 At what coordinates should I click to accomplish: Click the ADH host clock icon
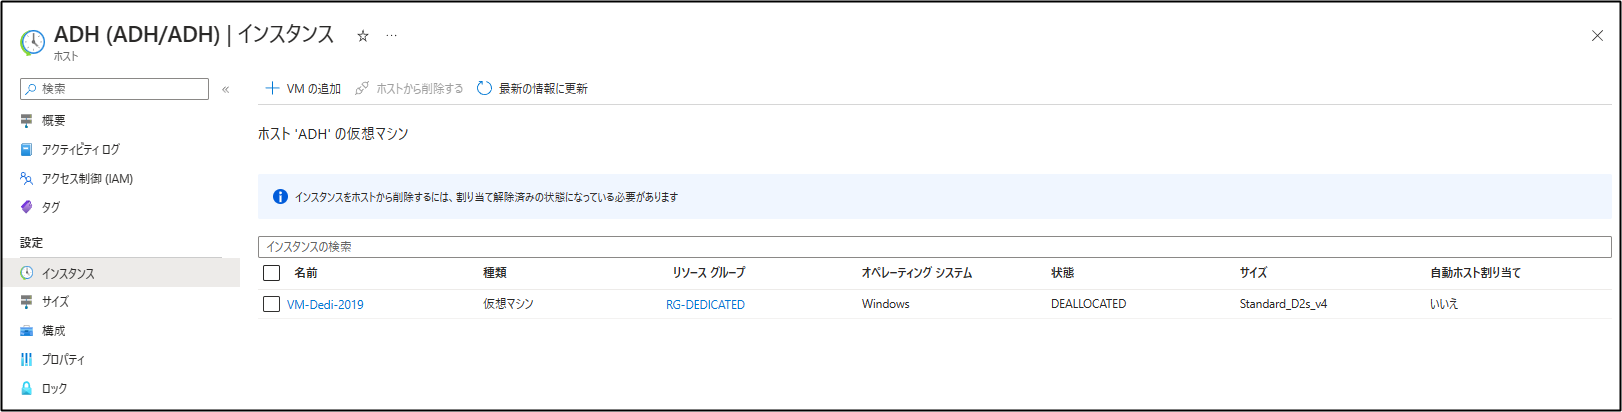click(x=32, y=42)
